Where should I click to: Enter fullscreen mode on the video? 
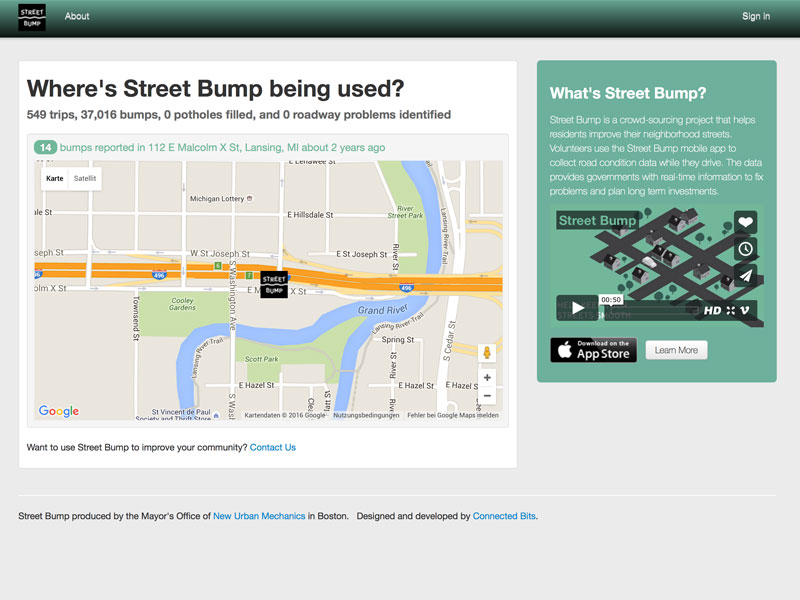(731, 311)
